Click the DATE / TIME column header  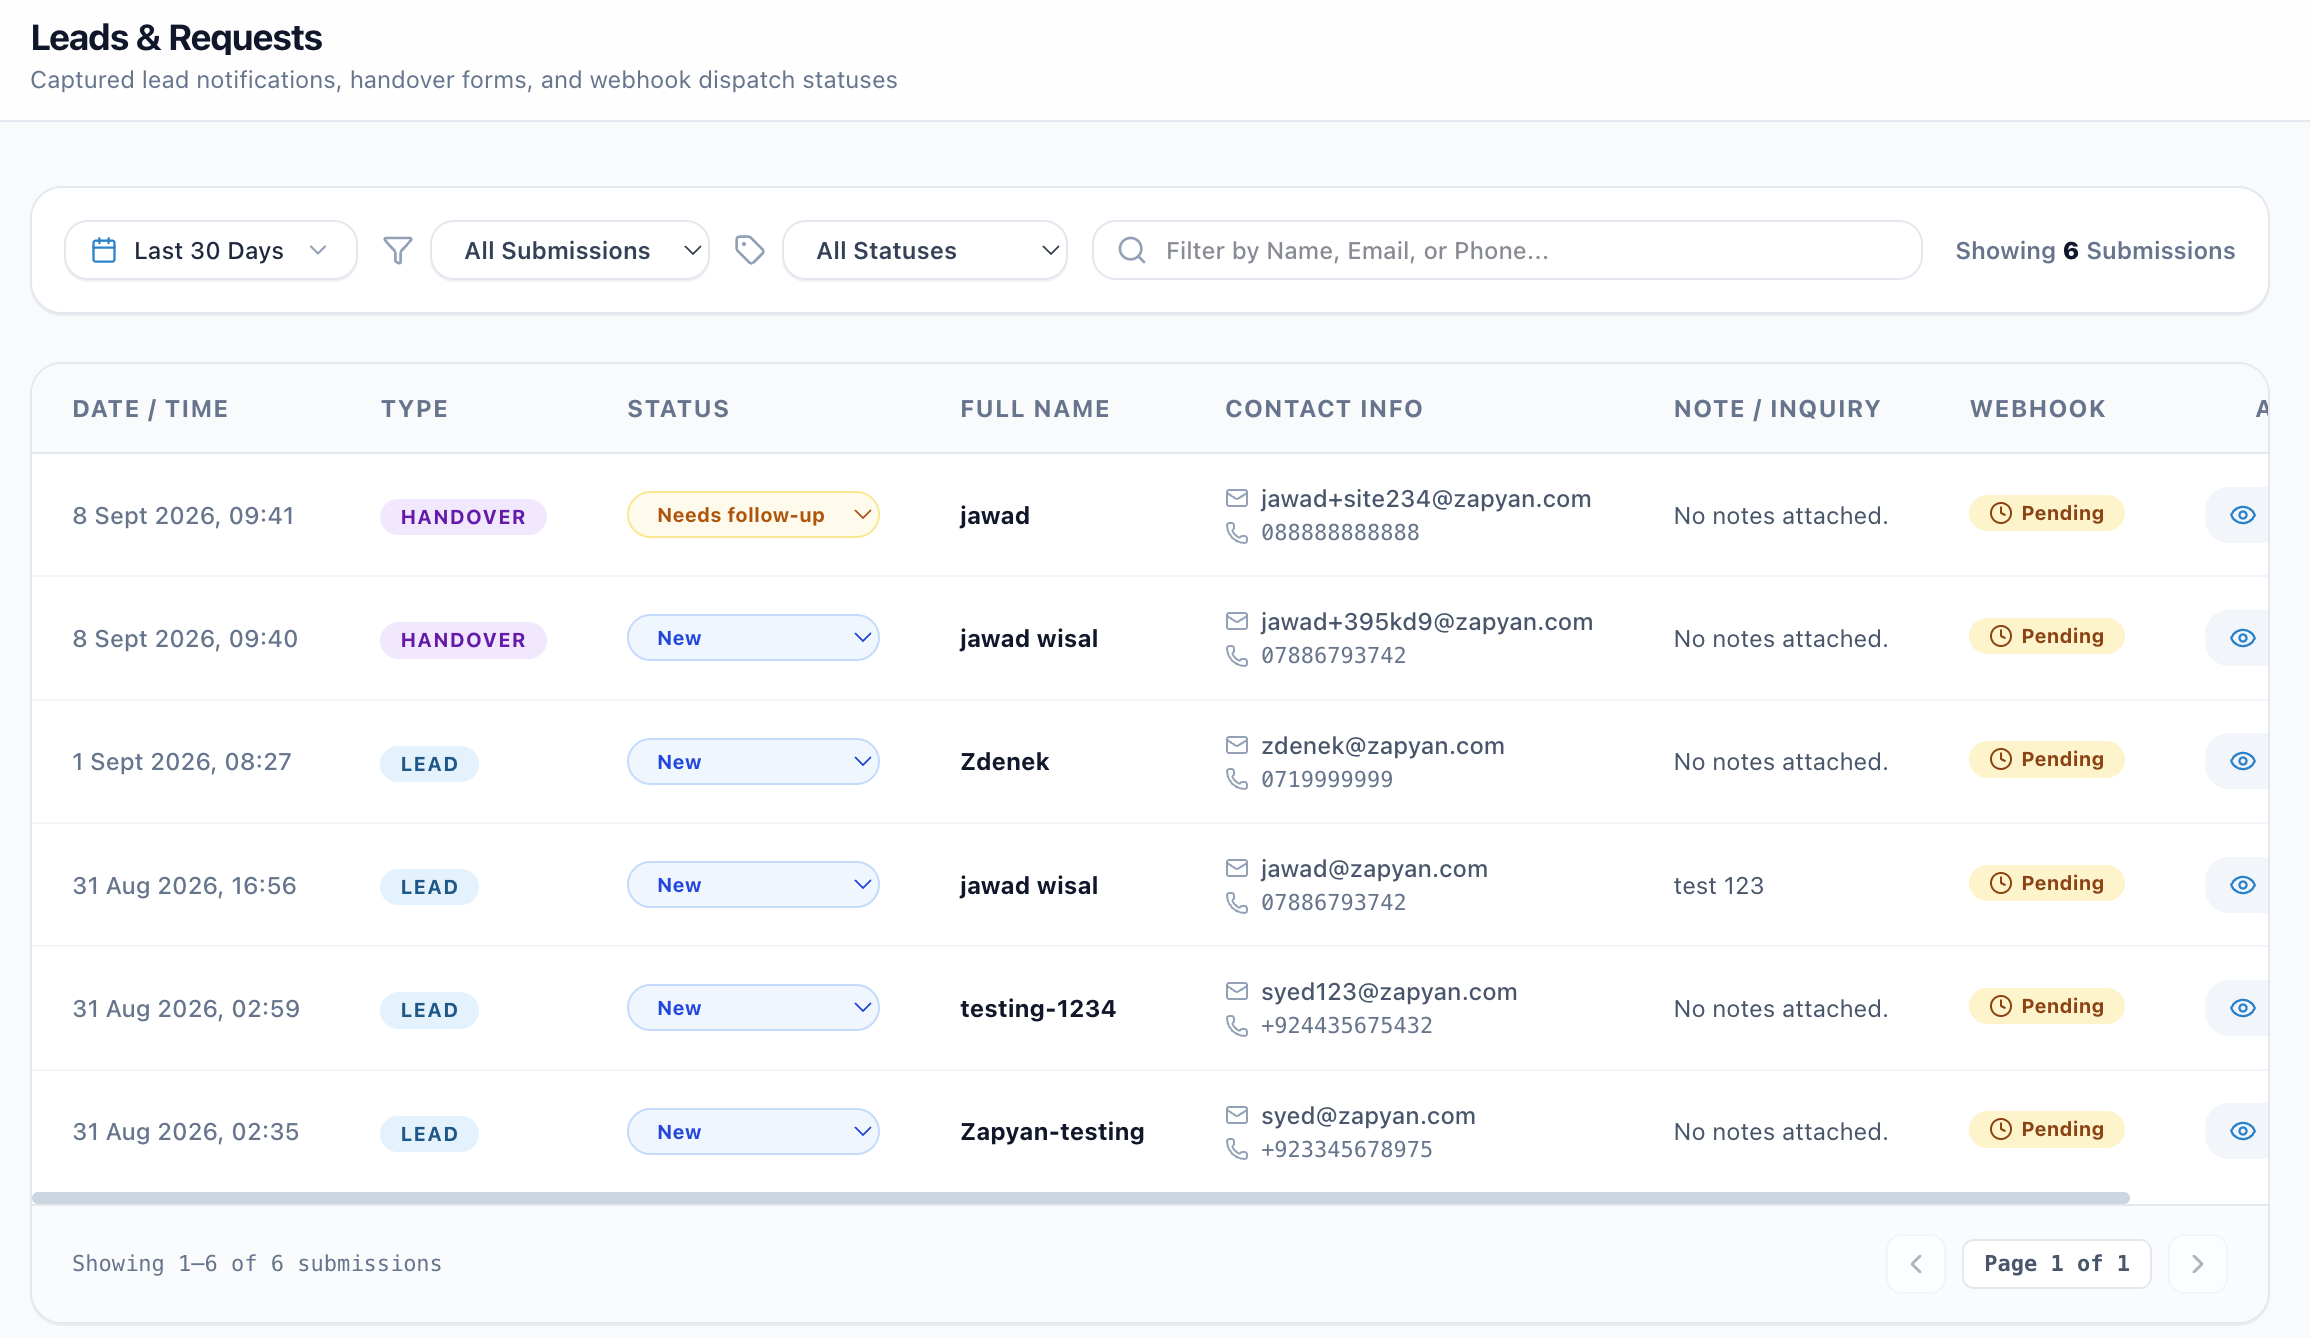click(x=151, y=409)
